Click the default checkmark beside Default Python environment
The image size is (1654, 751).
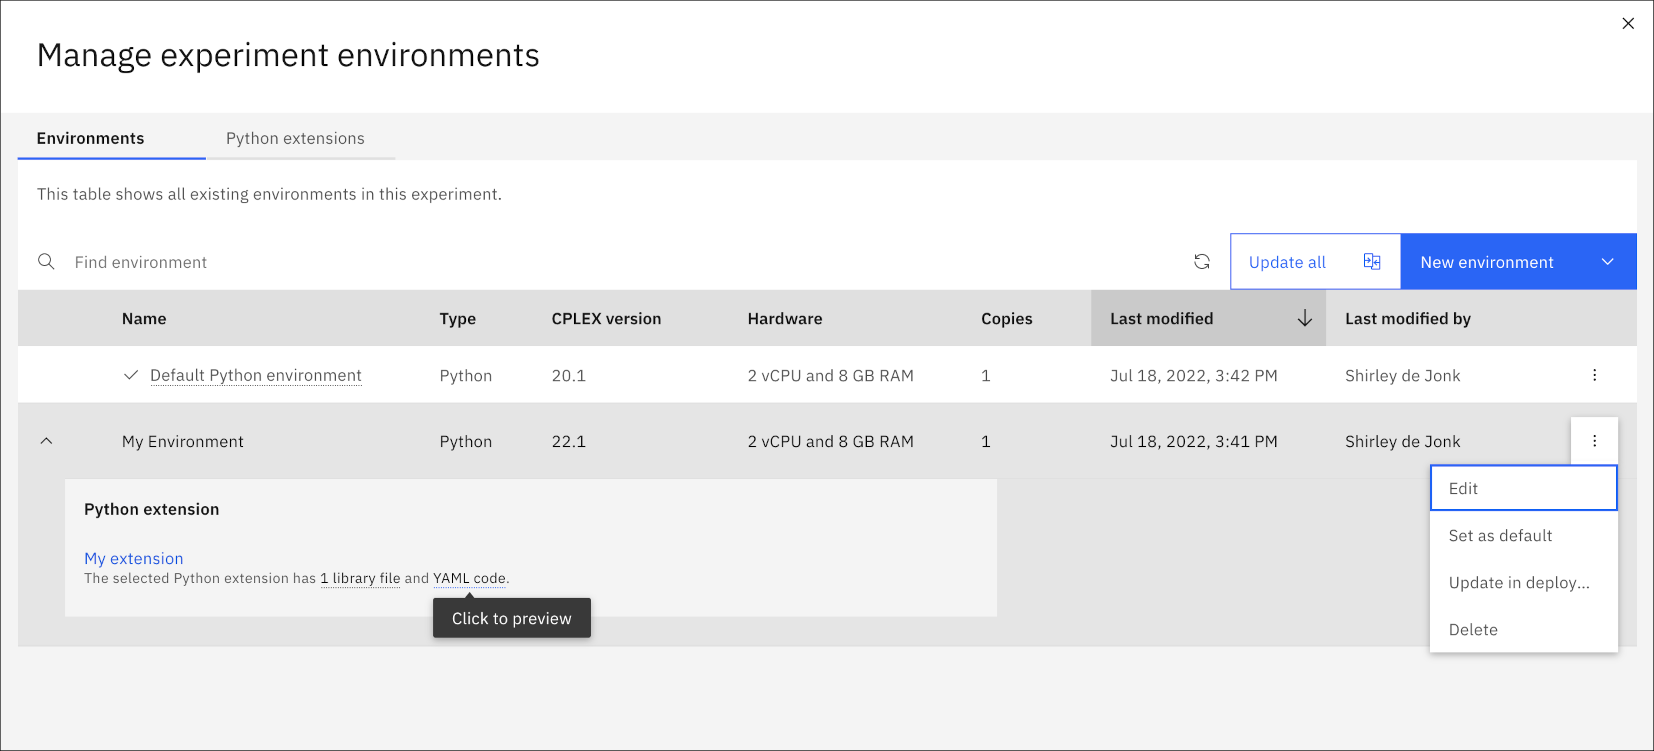pos(131,375)
